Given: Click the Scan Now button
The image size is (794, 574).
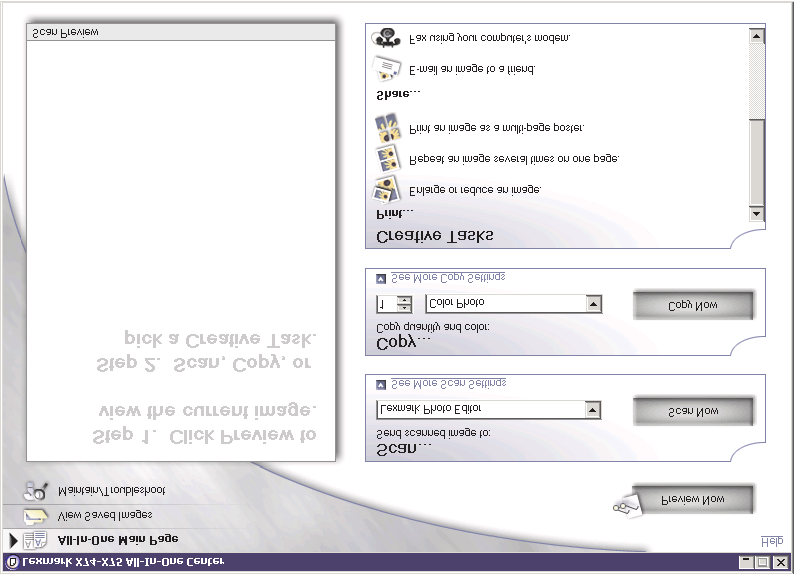Looking at the screenshot, I should pyautogui.click(x=693, y=411).
